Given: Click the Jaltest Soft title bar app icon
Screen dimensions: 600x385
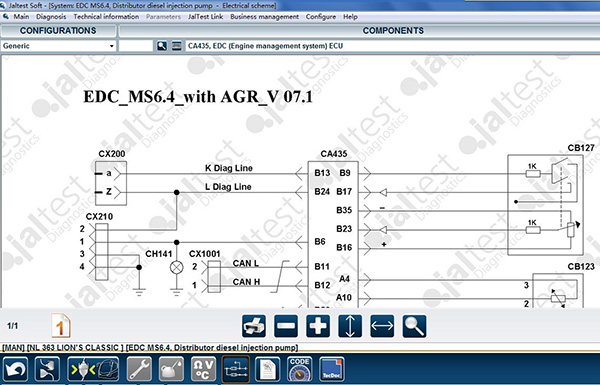Looking at the screenshot, I should point(4,5).
